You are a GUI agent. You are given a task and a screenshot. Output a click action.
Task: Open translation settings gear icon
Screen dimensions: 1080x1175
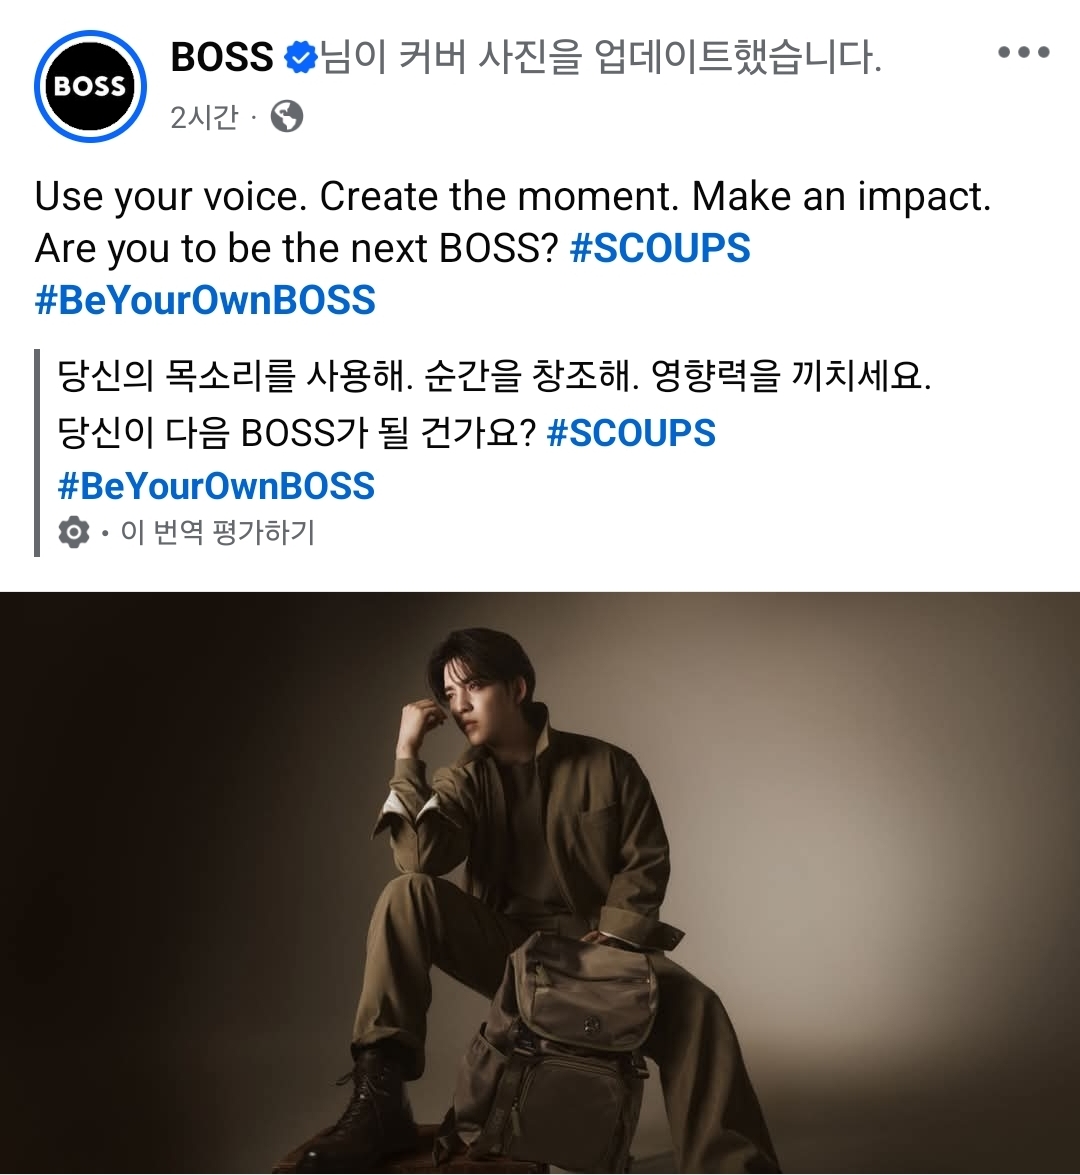(73, 532)
